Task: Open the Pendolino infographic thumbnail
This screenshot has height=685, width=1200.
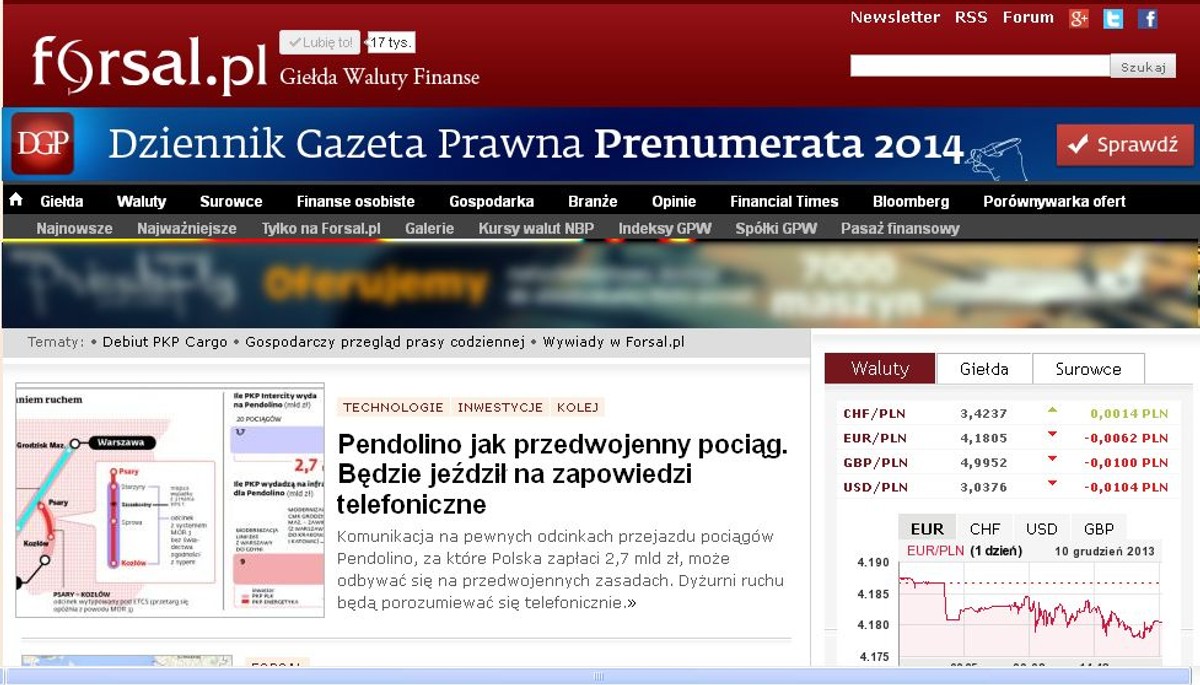Action: coord(170,500)
